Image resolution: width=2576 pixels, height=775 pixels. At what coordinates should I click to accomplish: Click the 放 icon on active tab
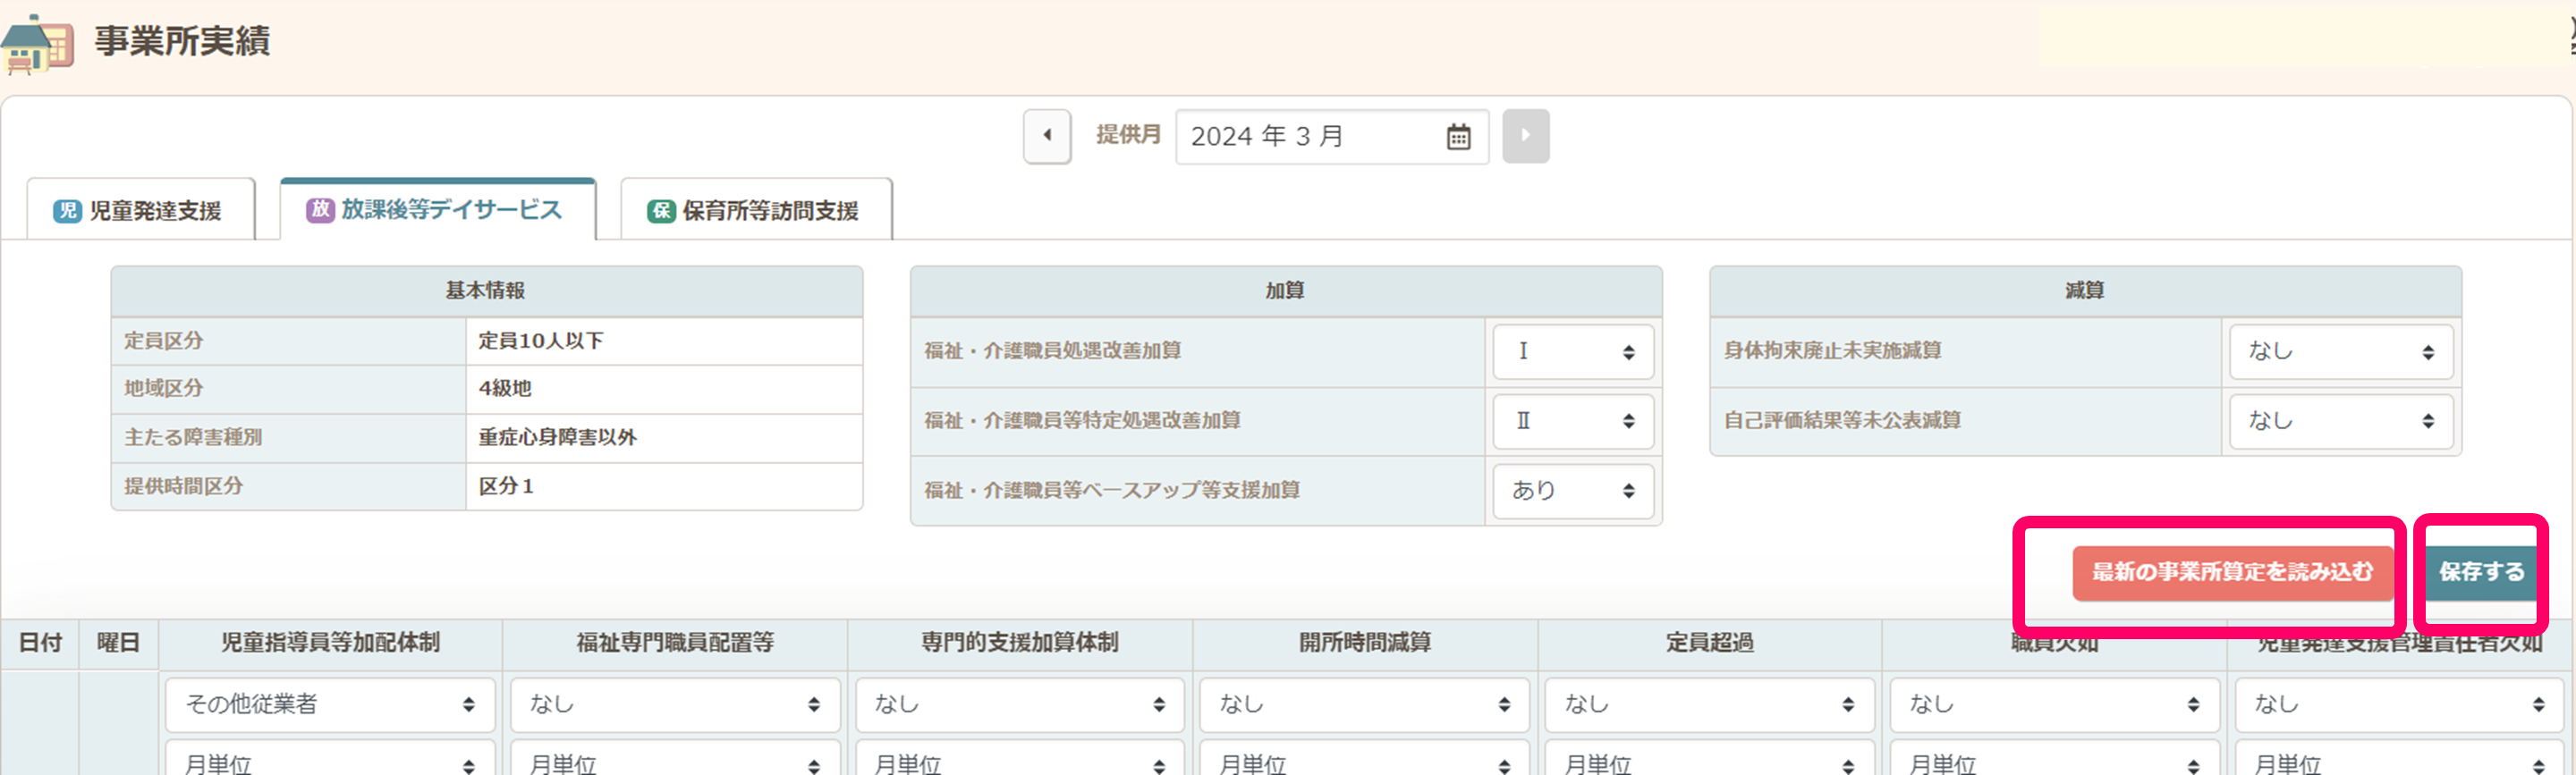319,210
